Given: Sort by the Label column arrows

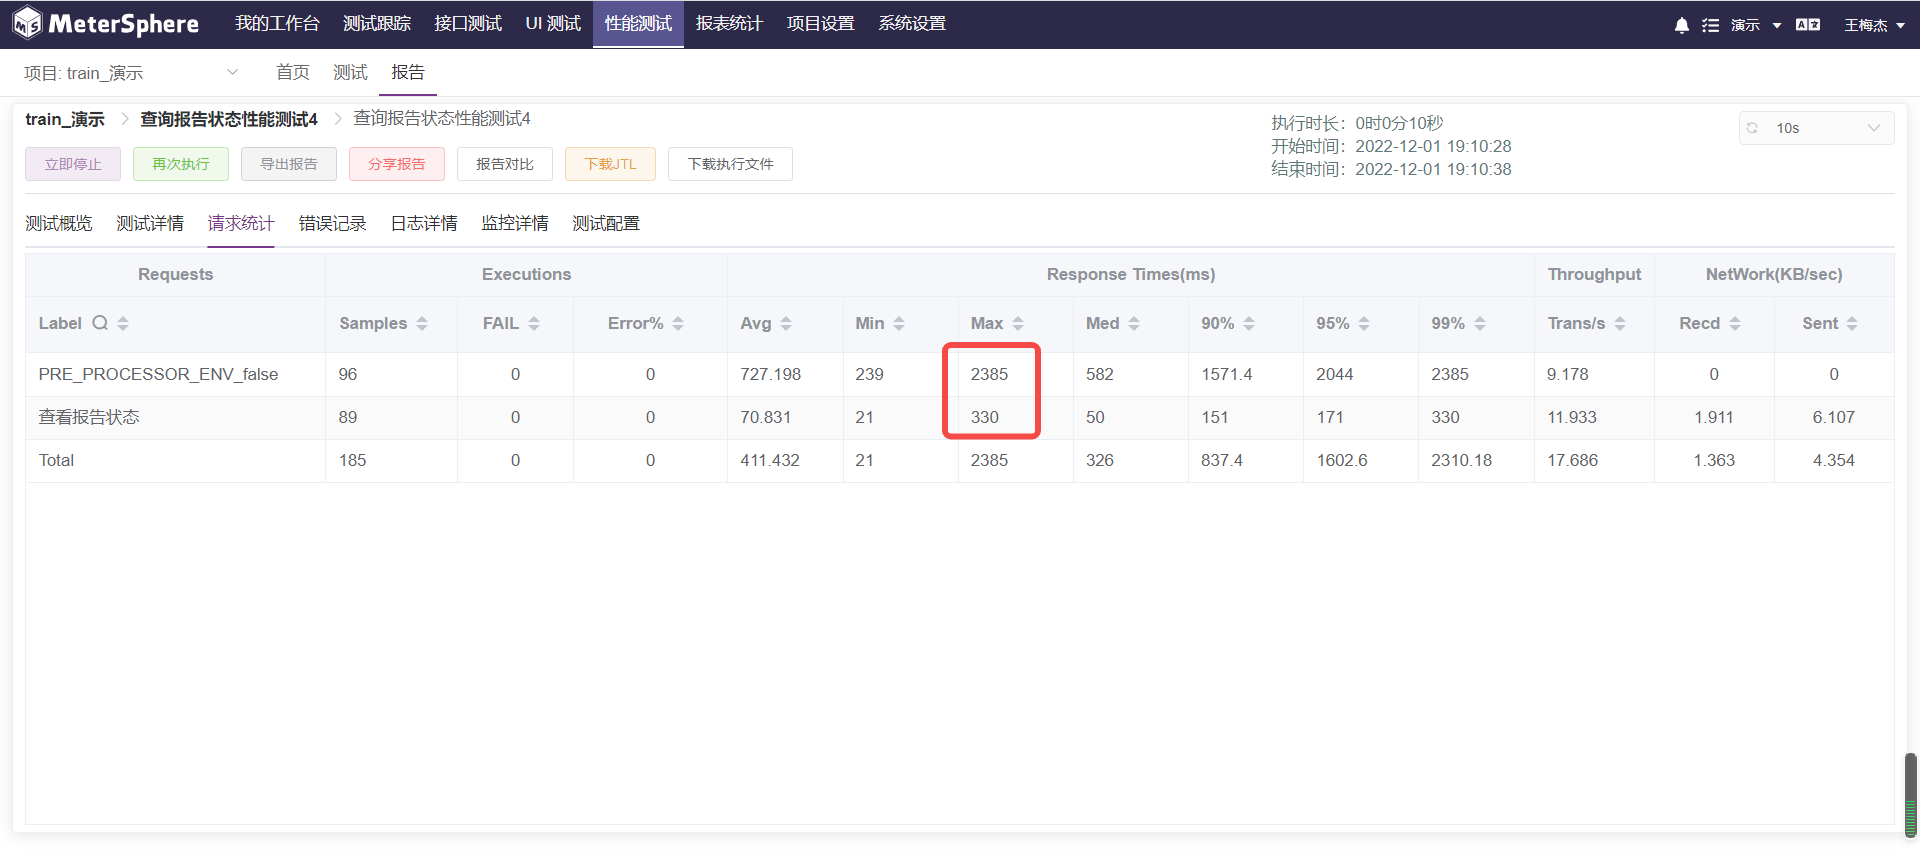Looking at the screenshot, I should pos(123,323).
